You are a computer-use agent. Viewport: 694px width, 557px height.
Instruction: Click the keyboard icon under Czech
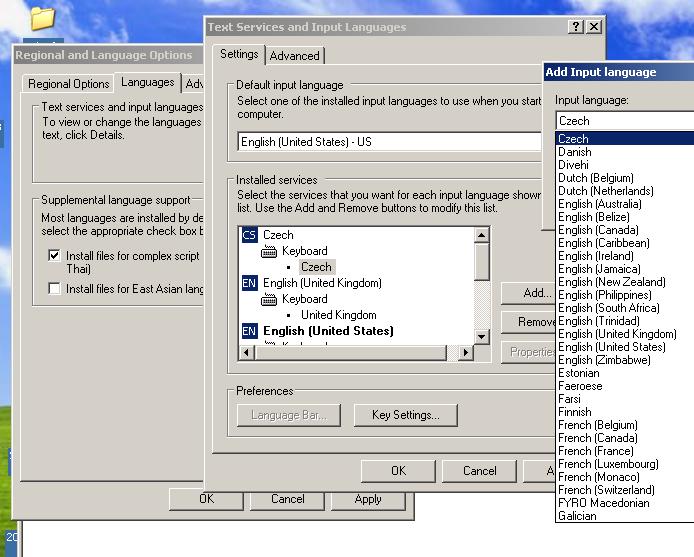coord(269,251)
